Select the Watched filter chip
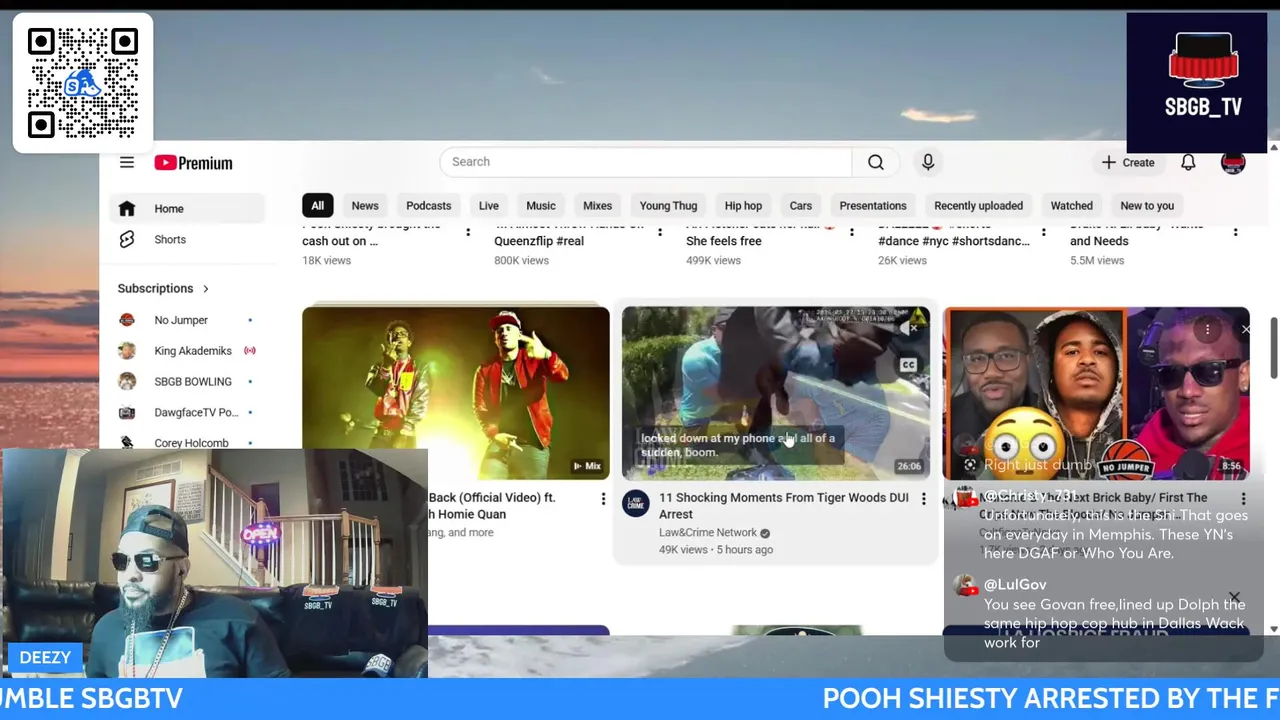The width and height of the screenshot is (1280, 720). coord(1072,206)
